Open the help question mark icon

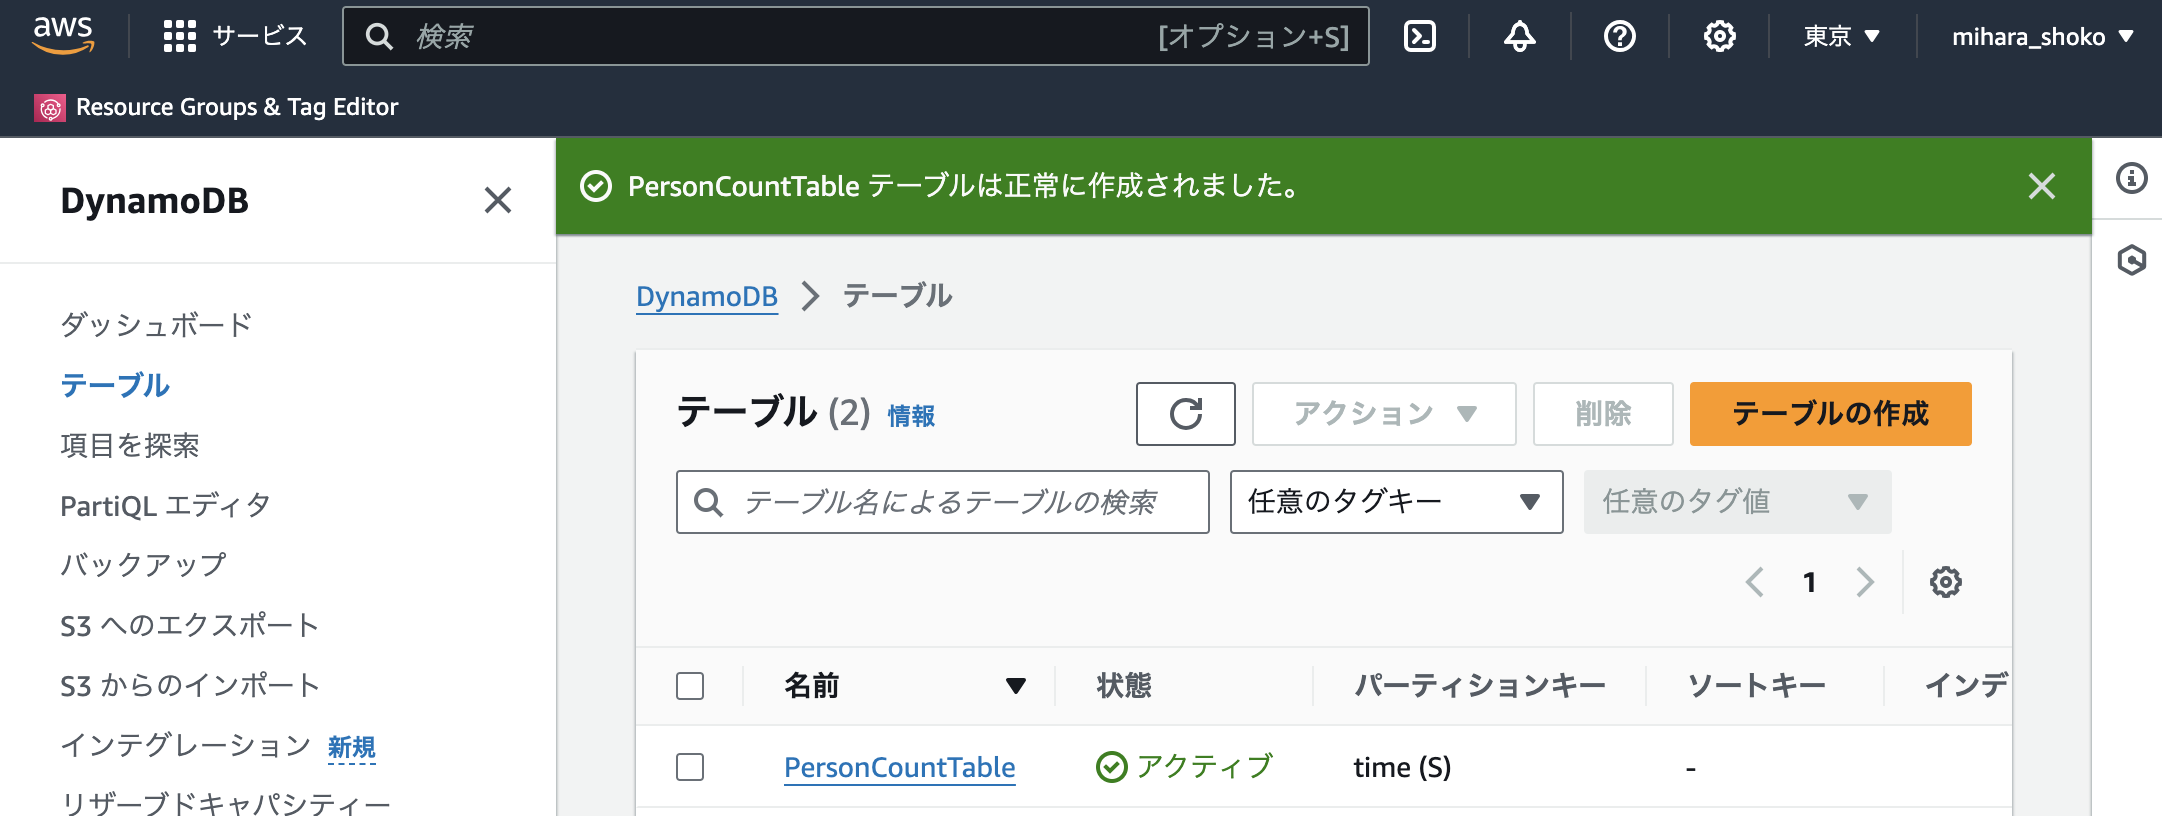tap(1620, 36)
